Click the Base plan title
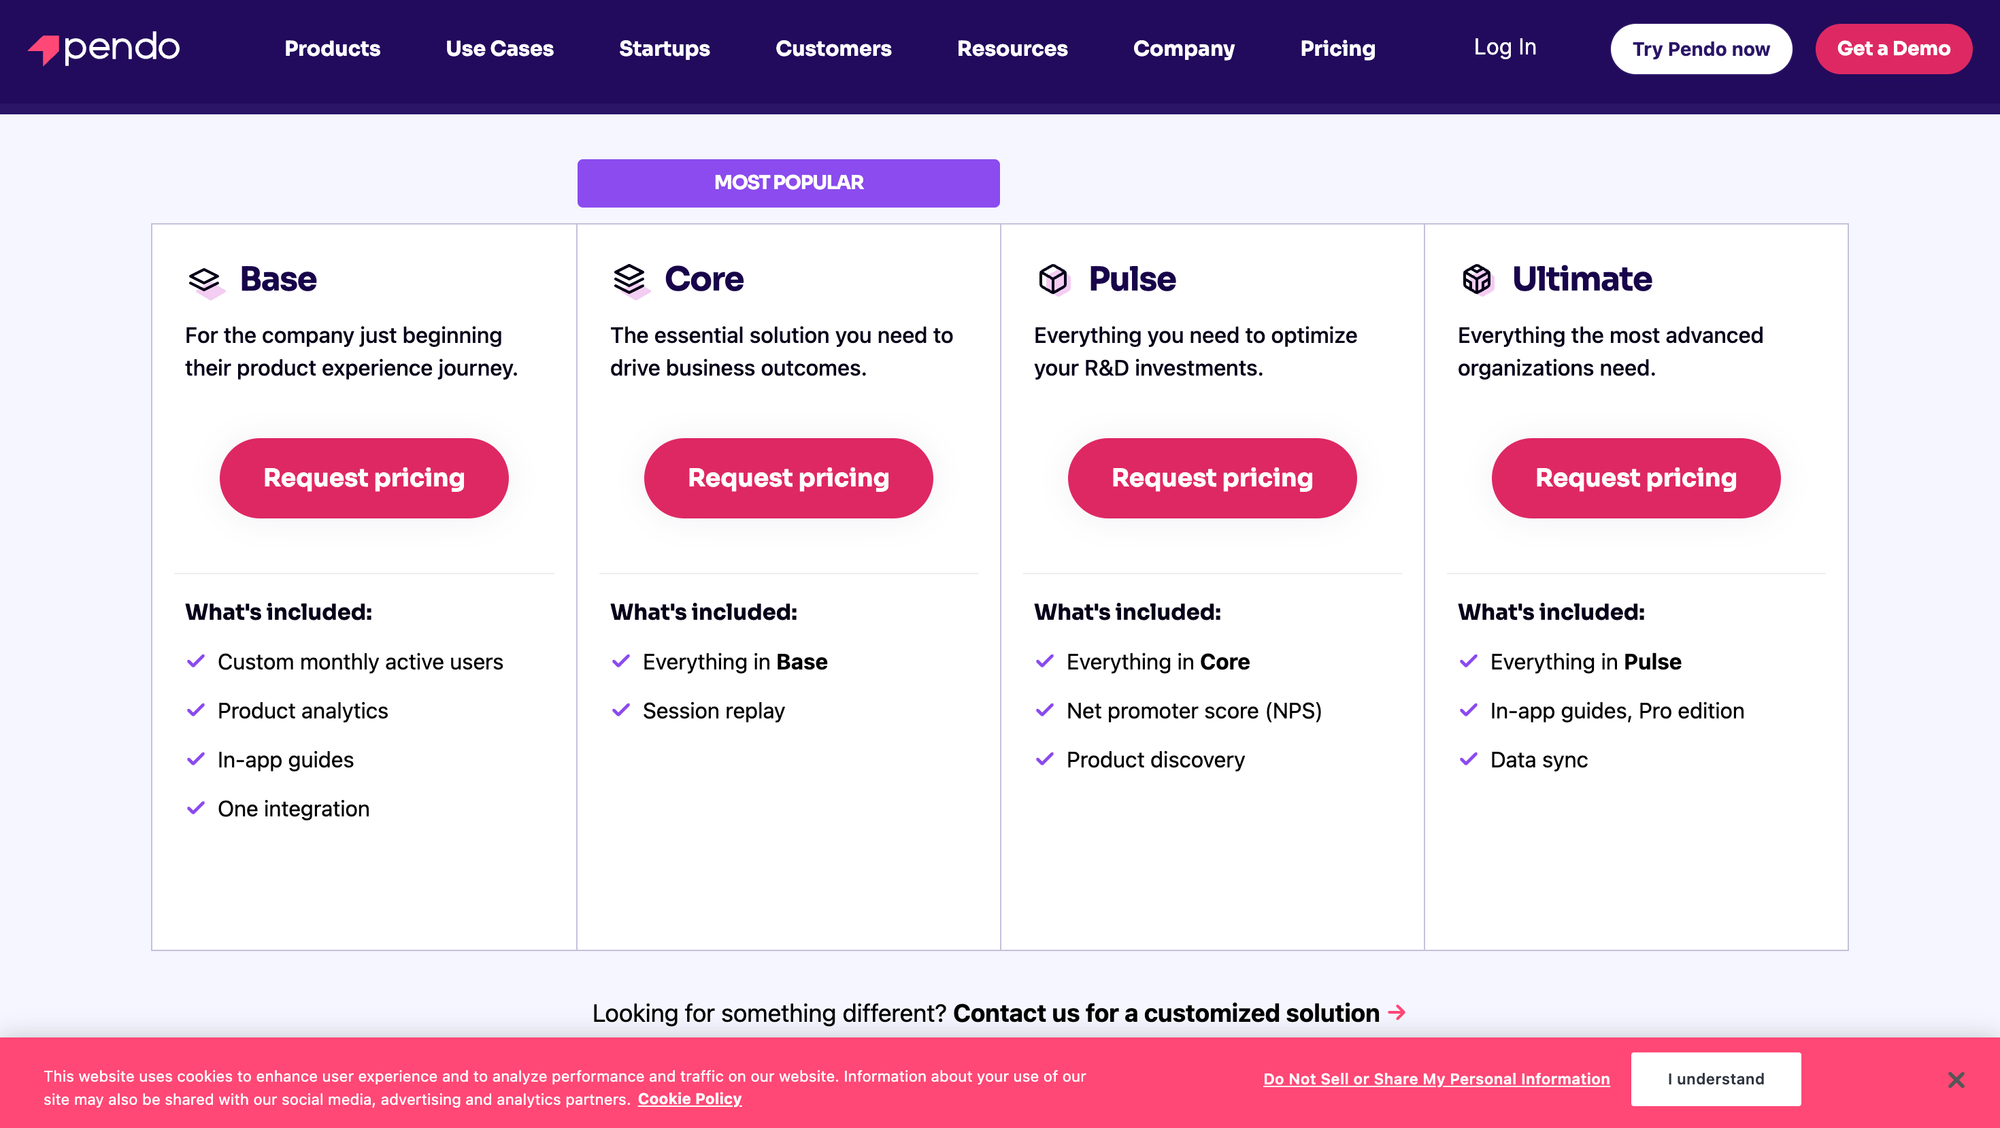The height and width of the screenshot is (1128, 2000). point(278,279)
